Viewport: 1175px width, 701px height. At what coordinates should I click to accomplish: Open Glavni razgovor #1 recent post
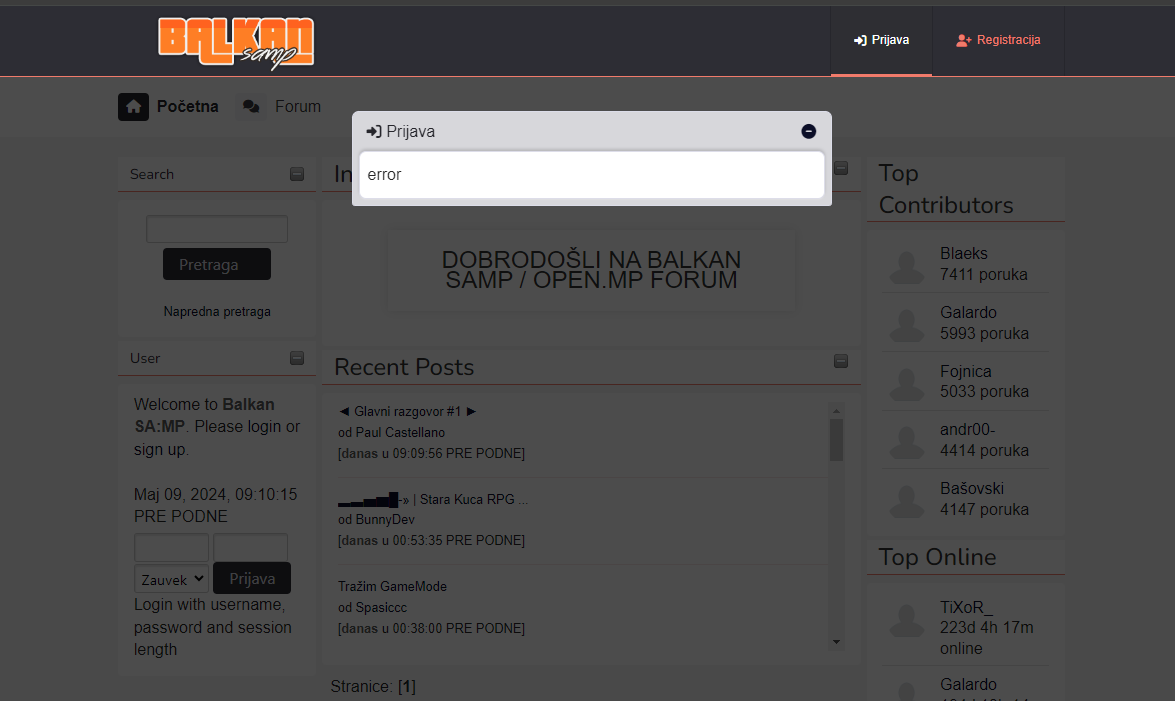pos(408,412)
